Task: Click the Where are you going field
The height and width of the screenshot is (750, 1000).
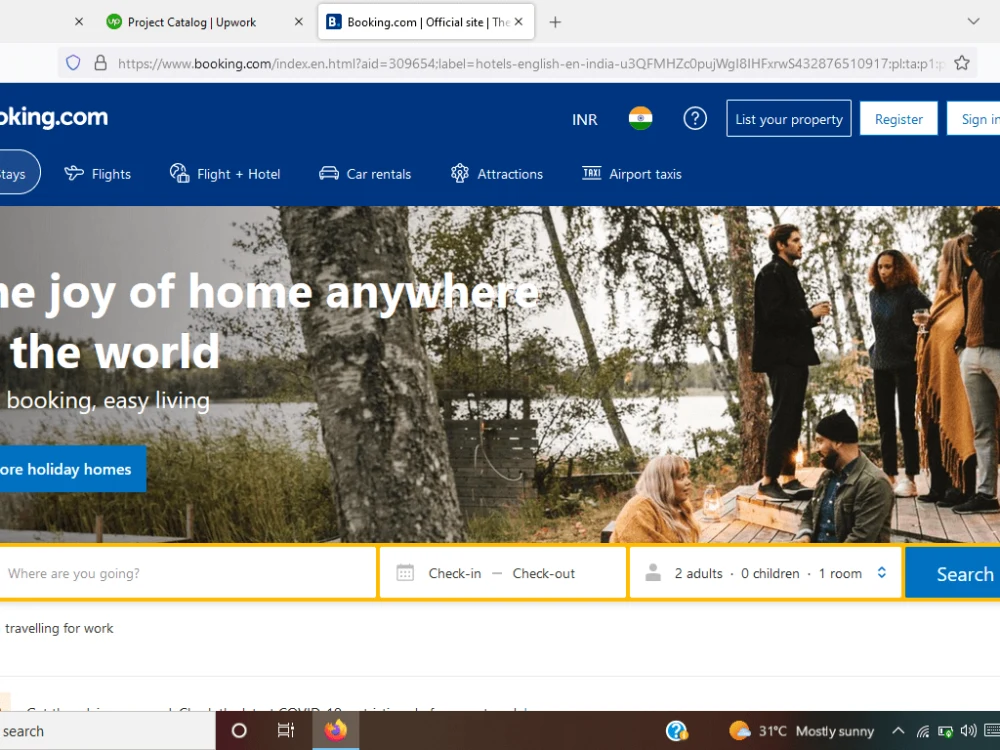Action: (x=188, y=573)
